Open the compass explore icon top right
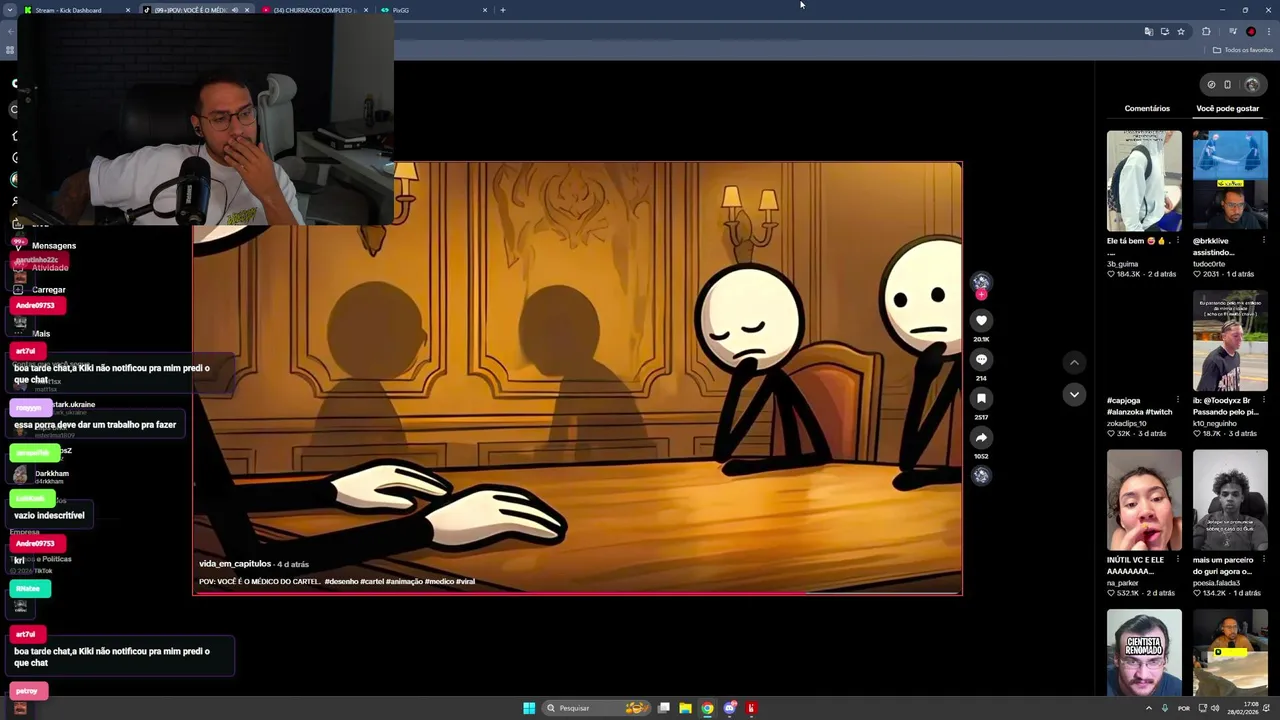 click(x=1211, y=85)
